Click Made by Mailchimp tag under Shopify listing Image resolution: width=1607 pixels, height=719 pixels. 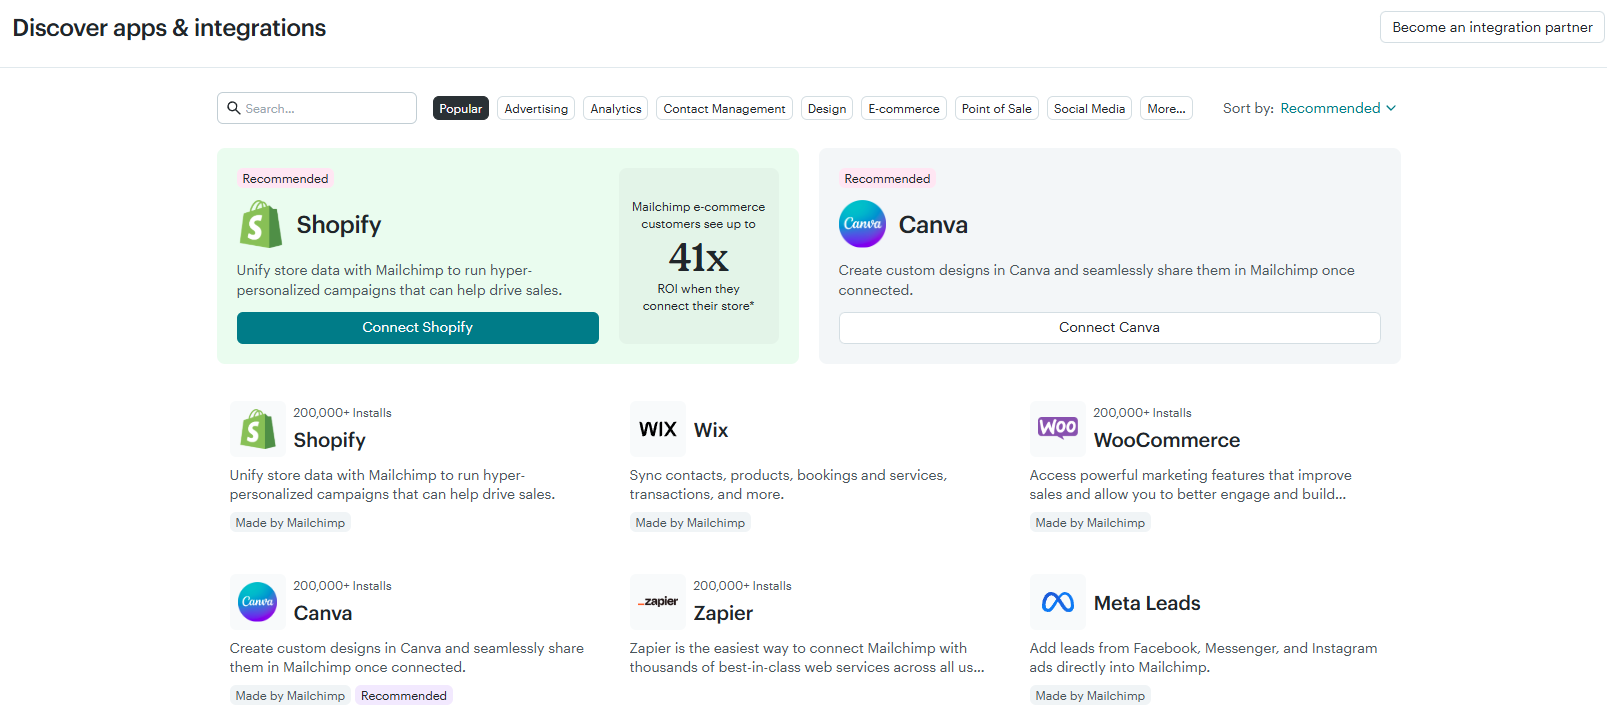[x=290, y=523]
